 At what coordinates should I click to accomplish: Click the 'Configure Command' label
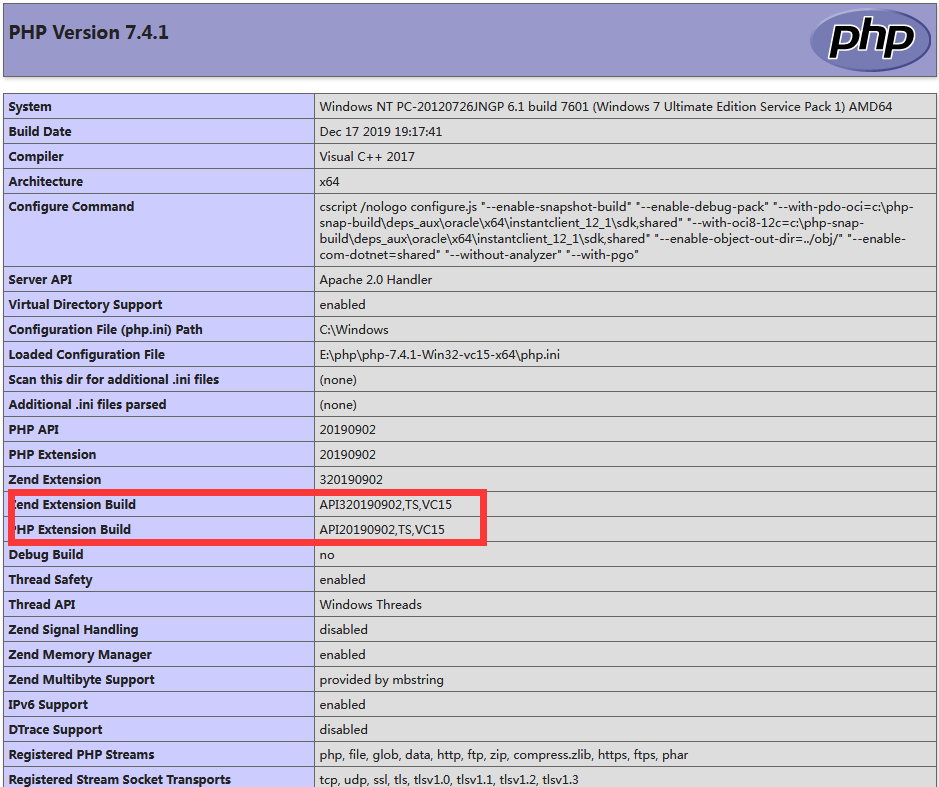(x=71, y=207)
